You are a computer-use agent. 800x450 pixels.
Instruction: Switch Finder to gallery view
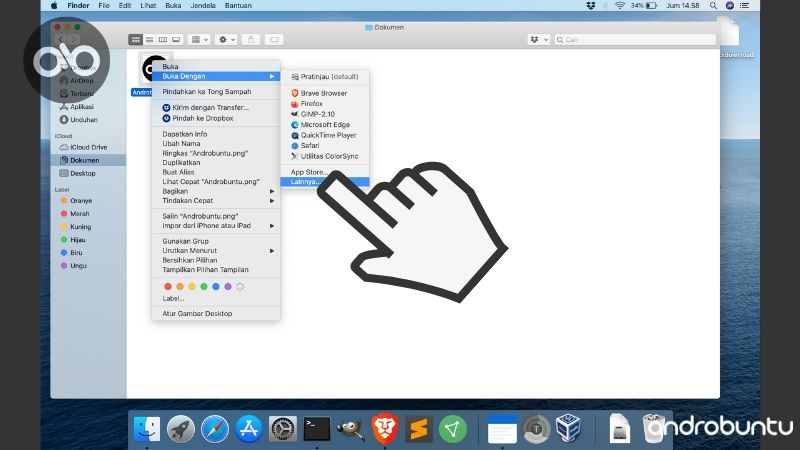pyautogui.click(x=176, y=40)
